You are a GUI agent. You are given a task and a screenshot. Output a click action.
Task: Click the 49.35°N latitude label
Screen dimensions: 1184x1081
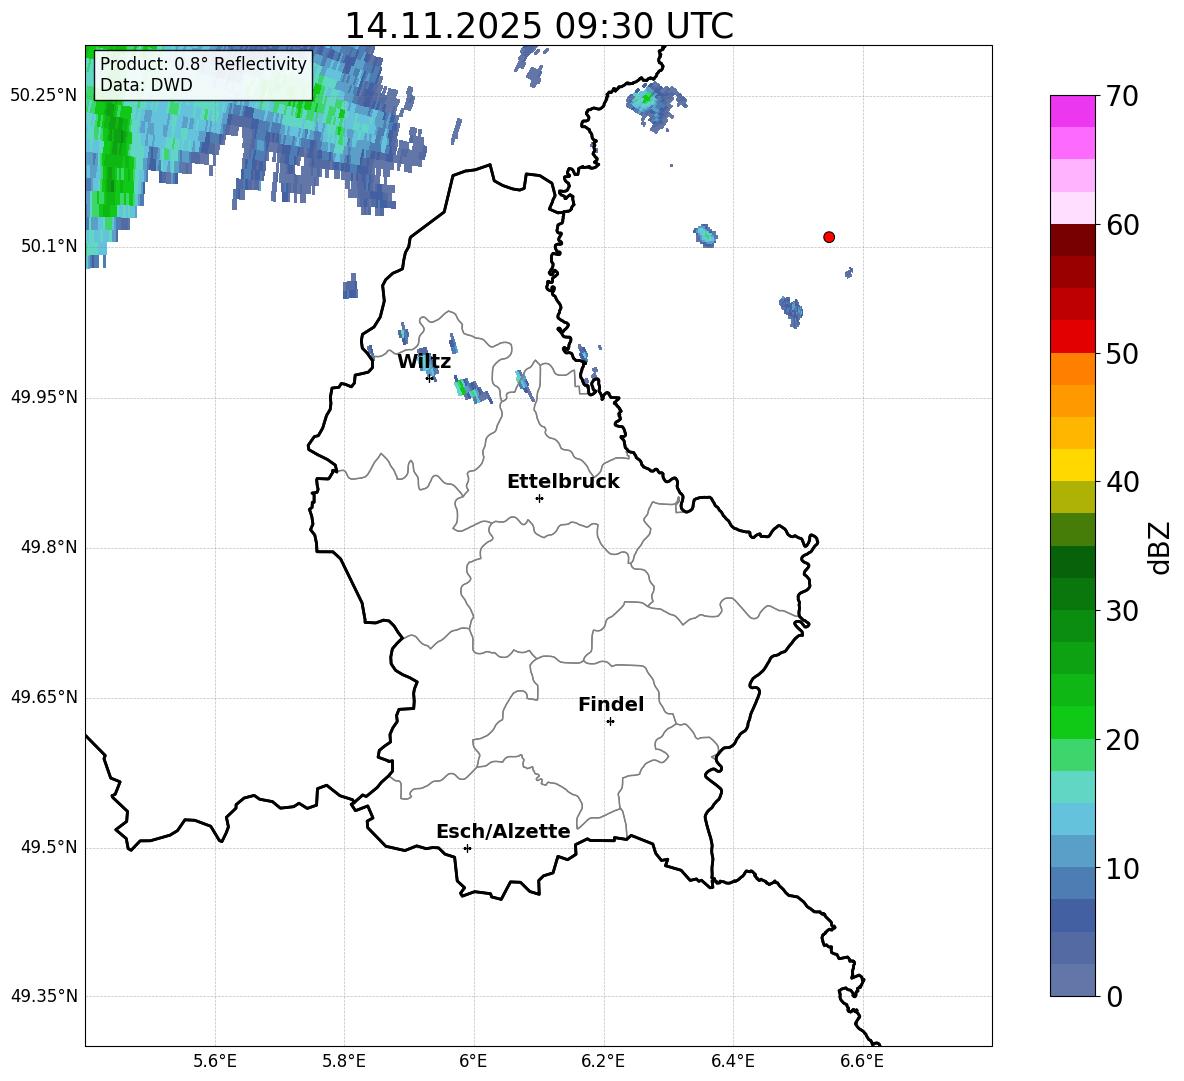(44, 996)
